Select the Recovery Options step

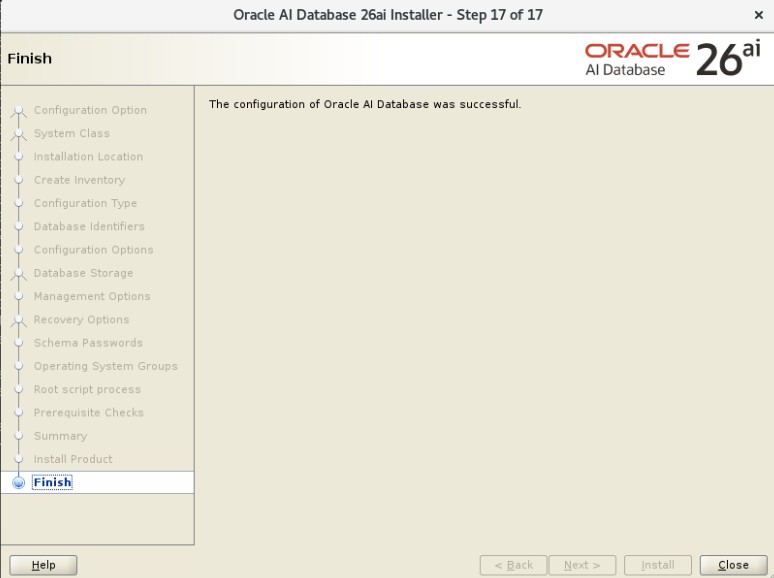point(81,319)
